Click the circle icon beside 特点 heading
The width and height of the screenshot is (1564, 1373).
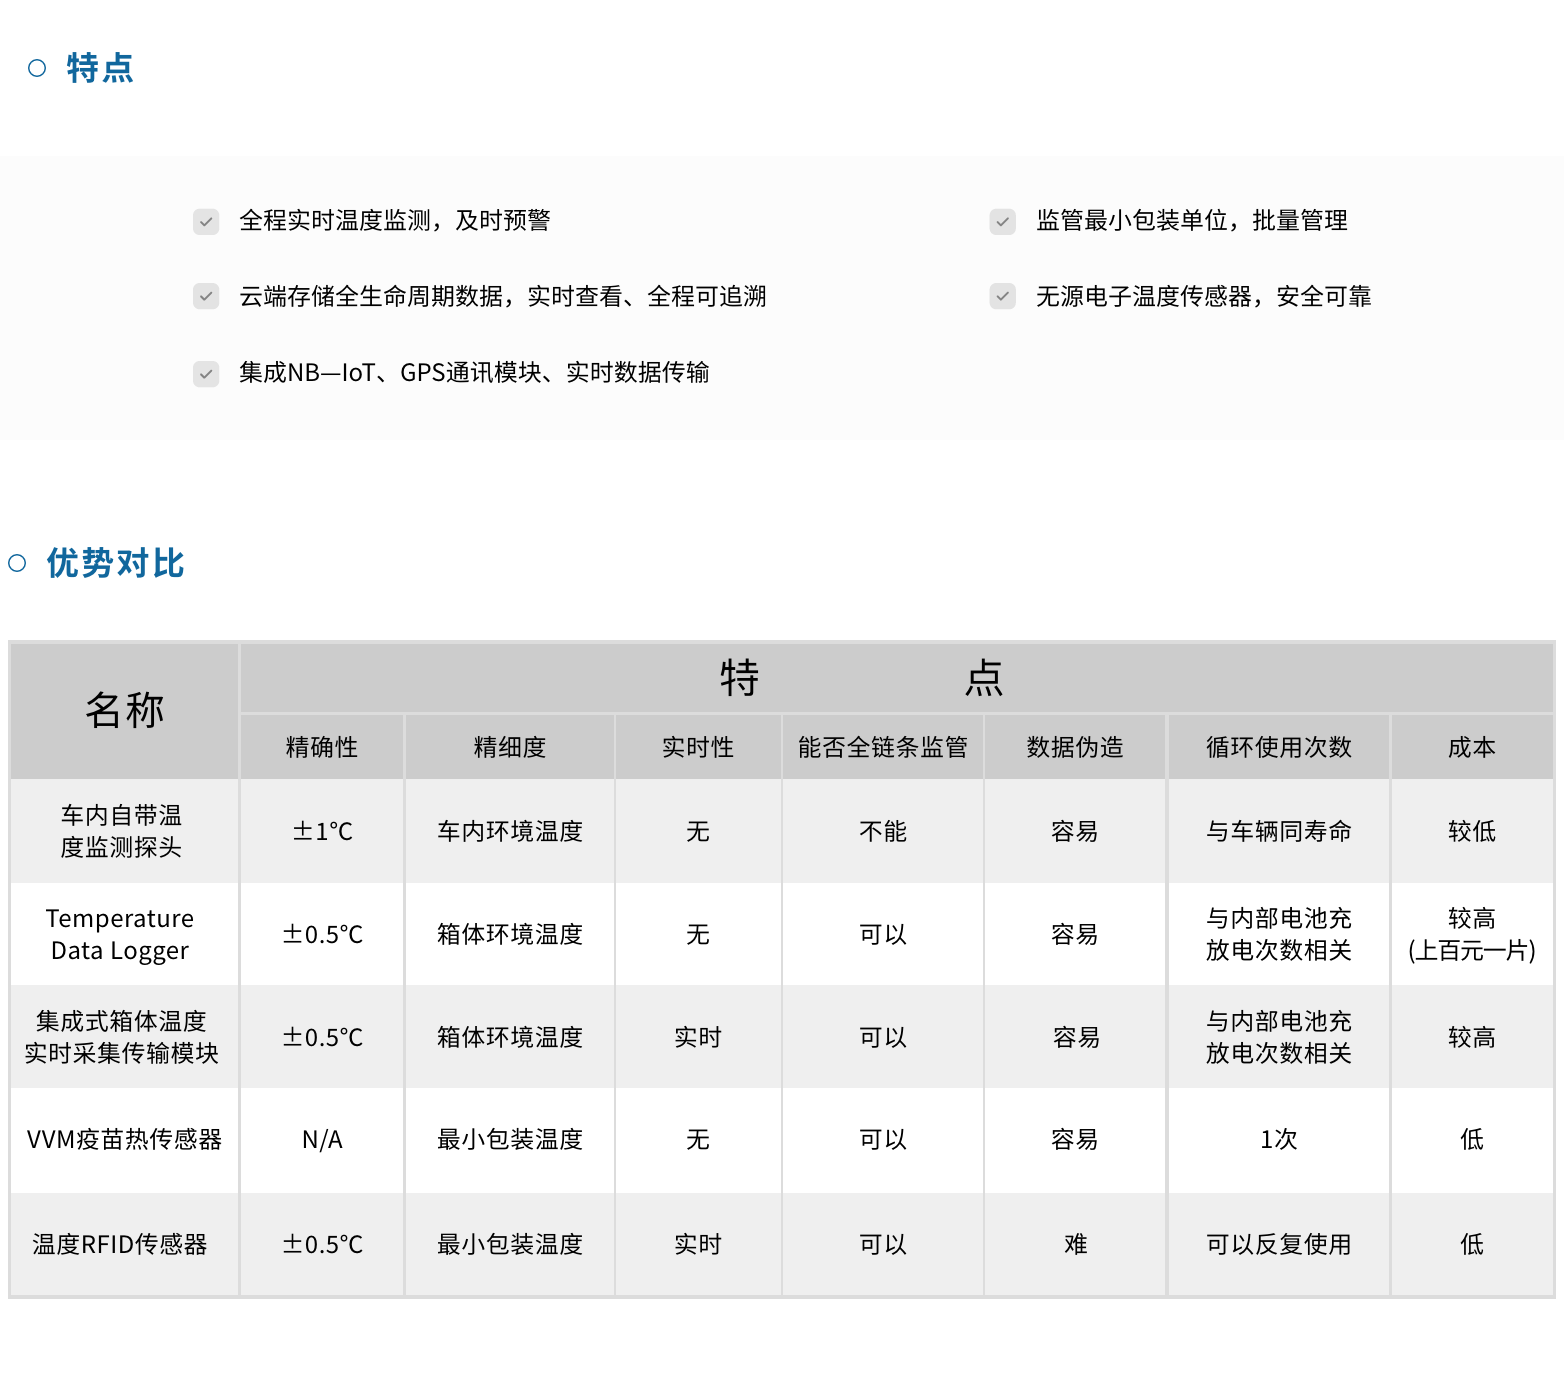(37, 67)
